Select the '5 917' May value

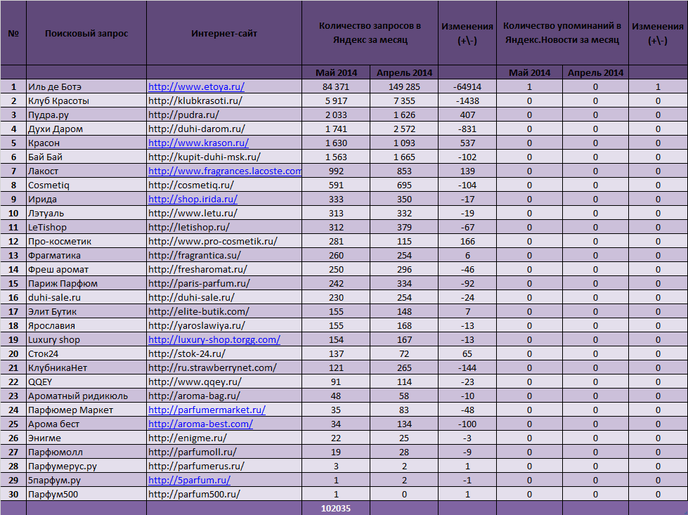[x=336, y=101]
